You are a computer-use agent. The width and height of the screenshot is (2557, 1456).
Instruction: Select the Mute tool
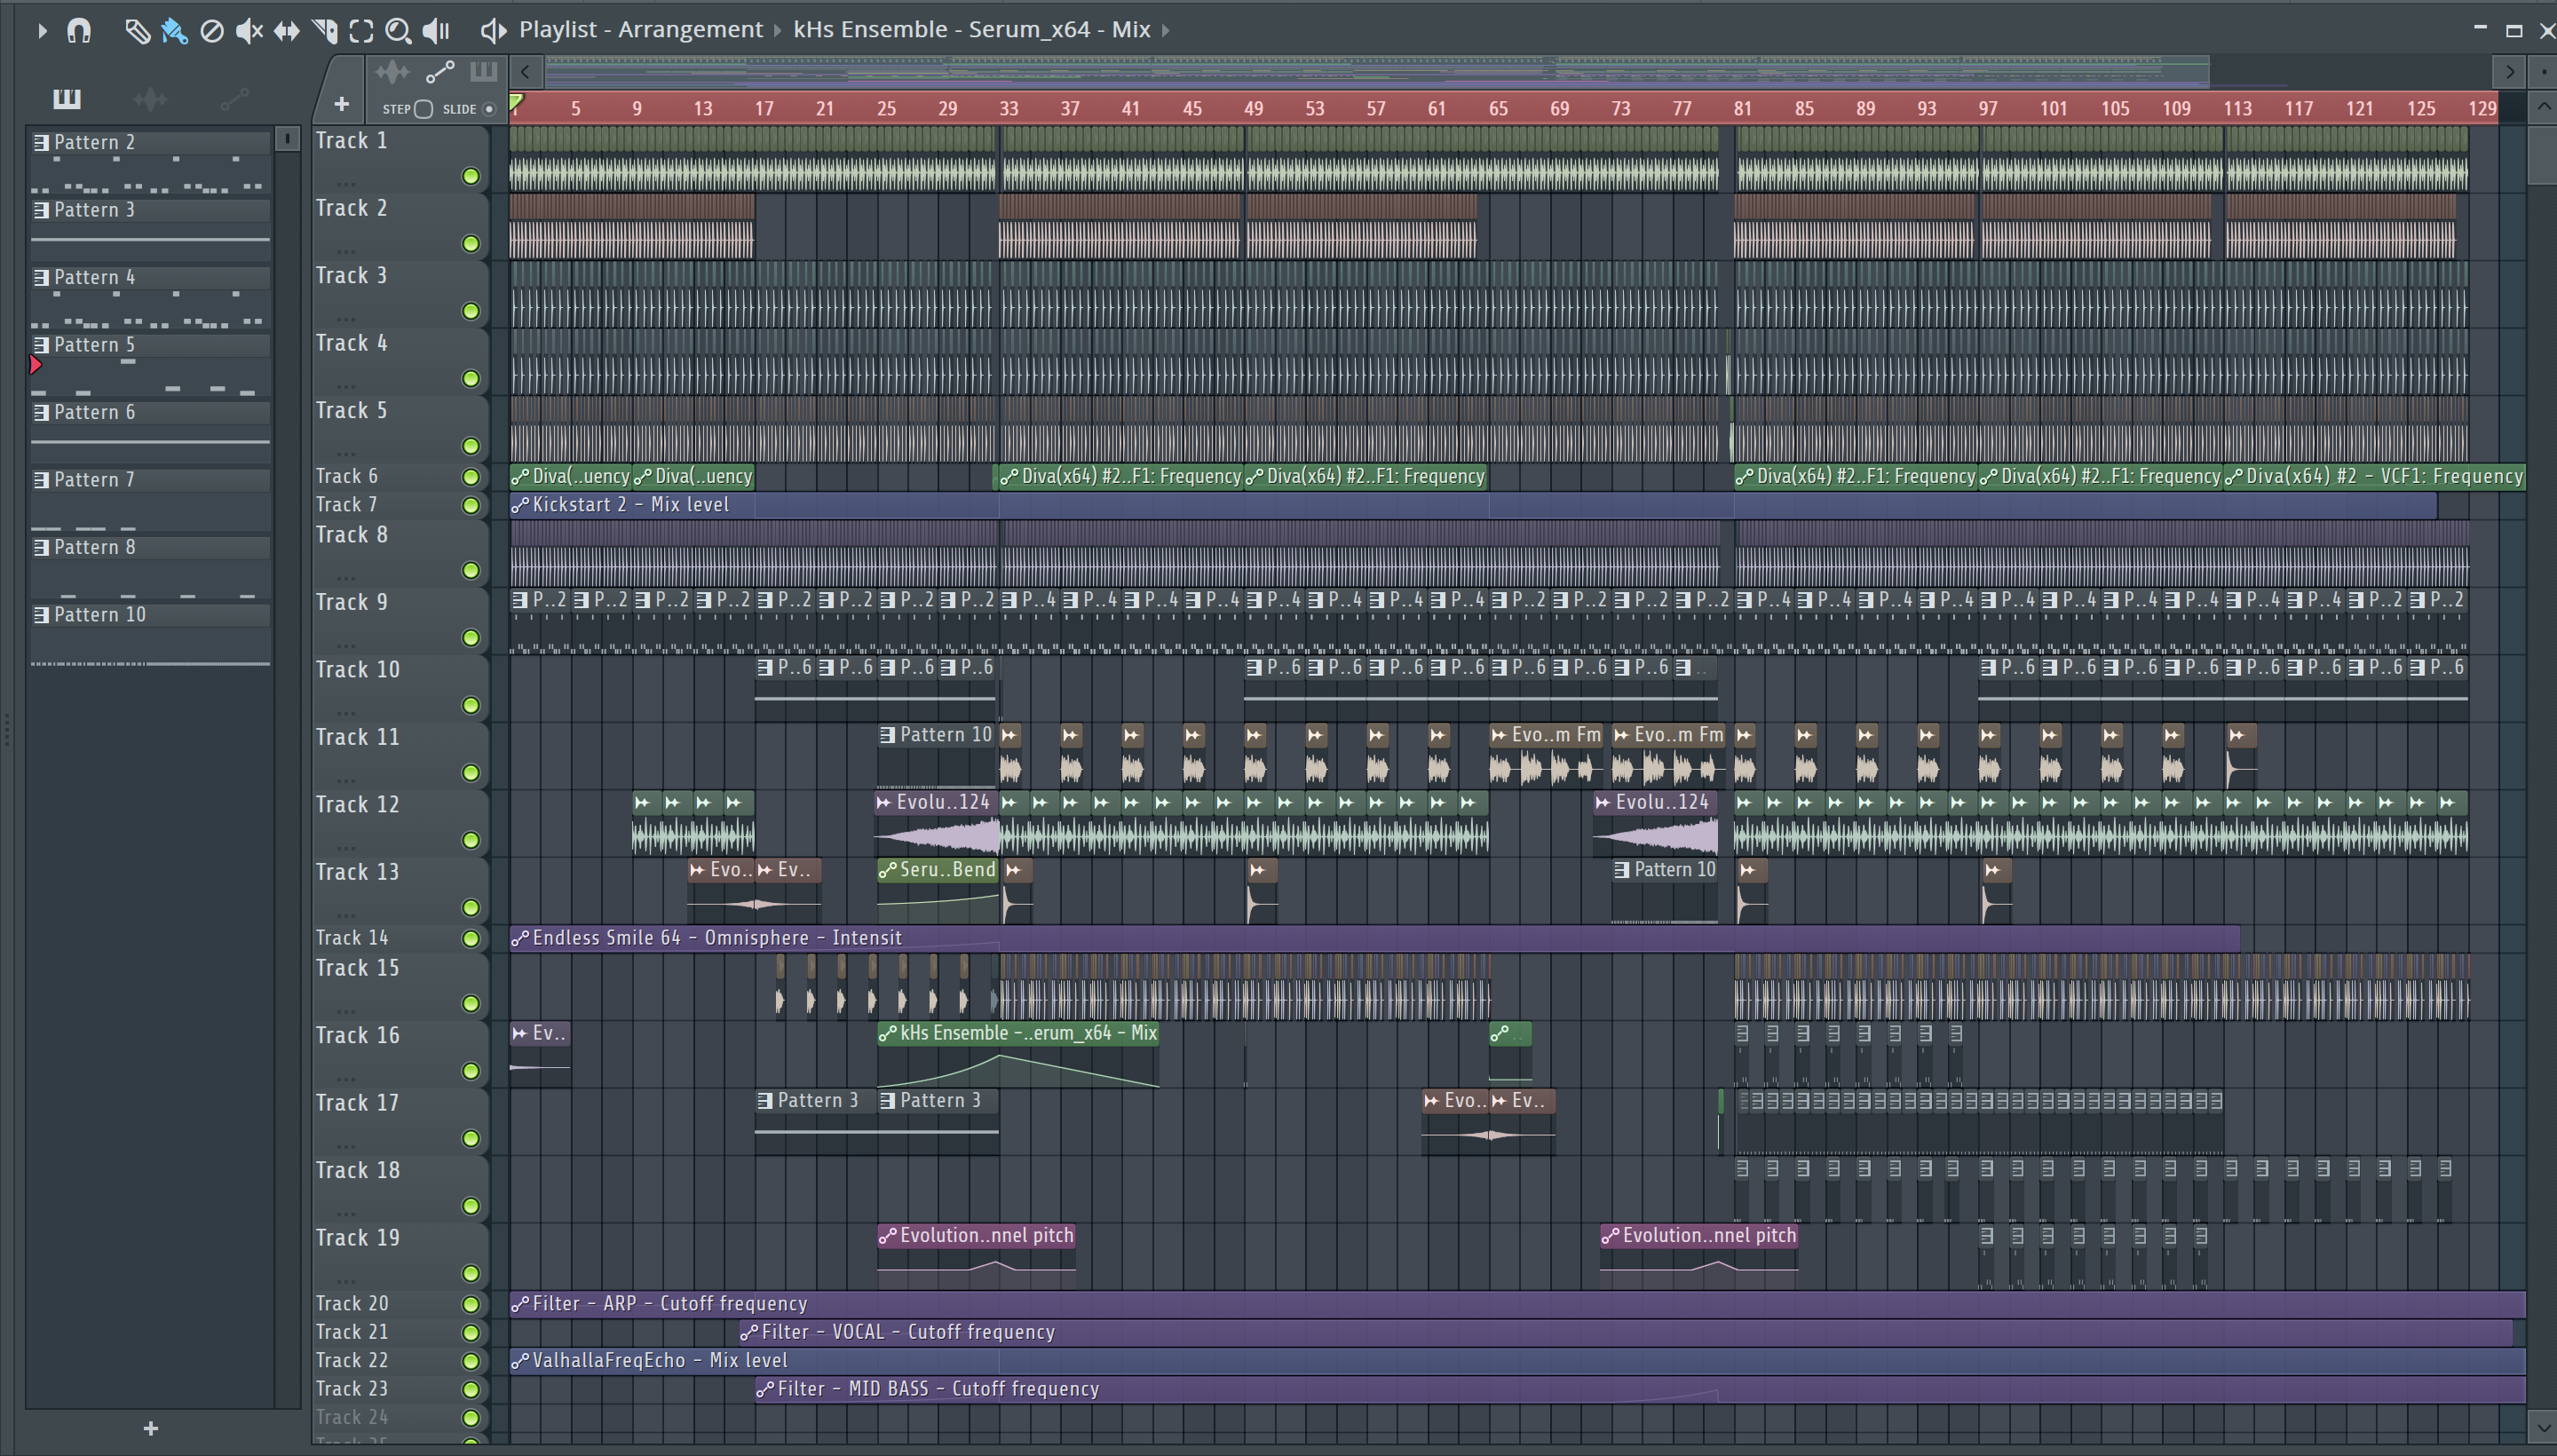249,31
